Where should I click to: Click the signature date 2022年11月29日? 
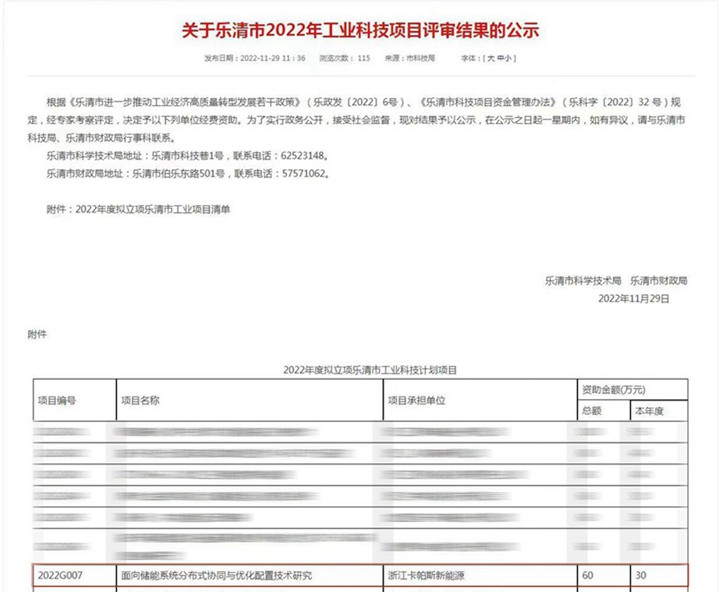tap(633, 298)
